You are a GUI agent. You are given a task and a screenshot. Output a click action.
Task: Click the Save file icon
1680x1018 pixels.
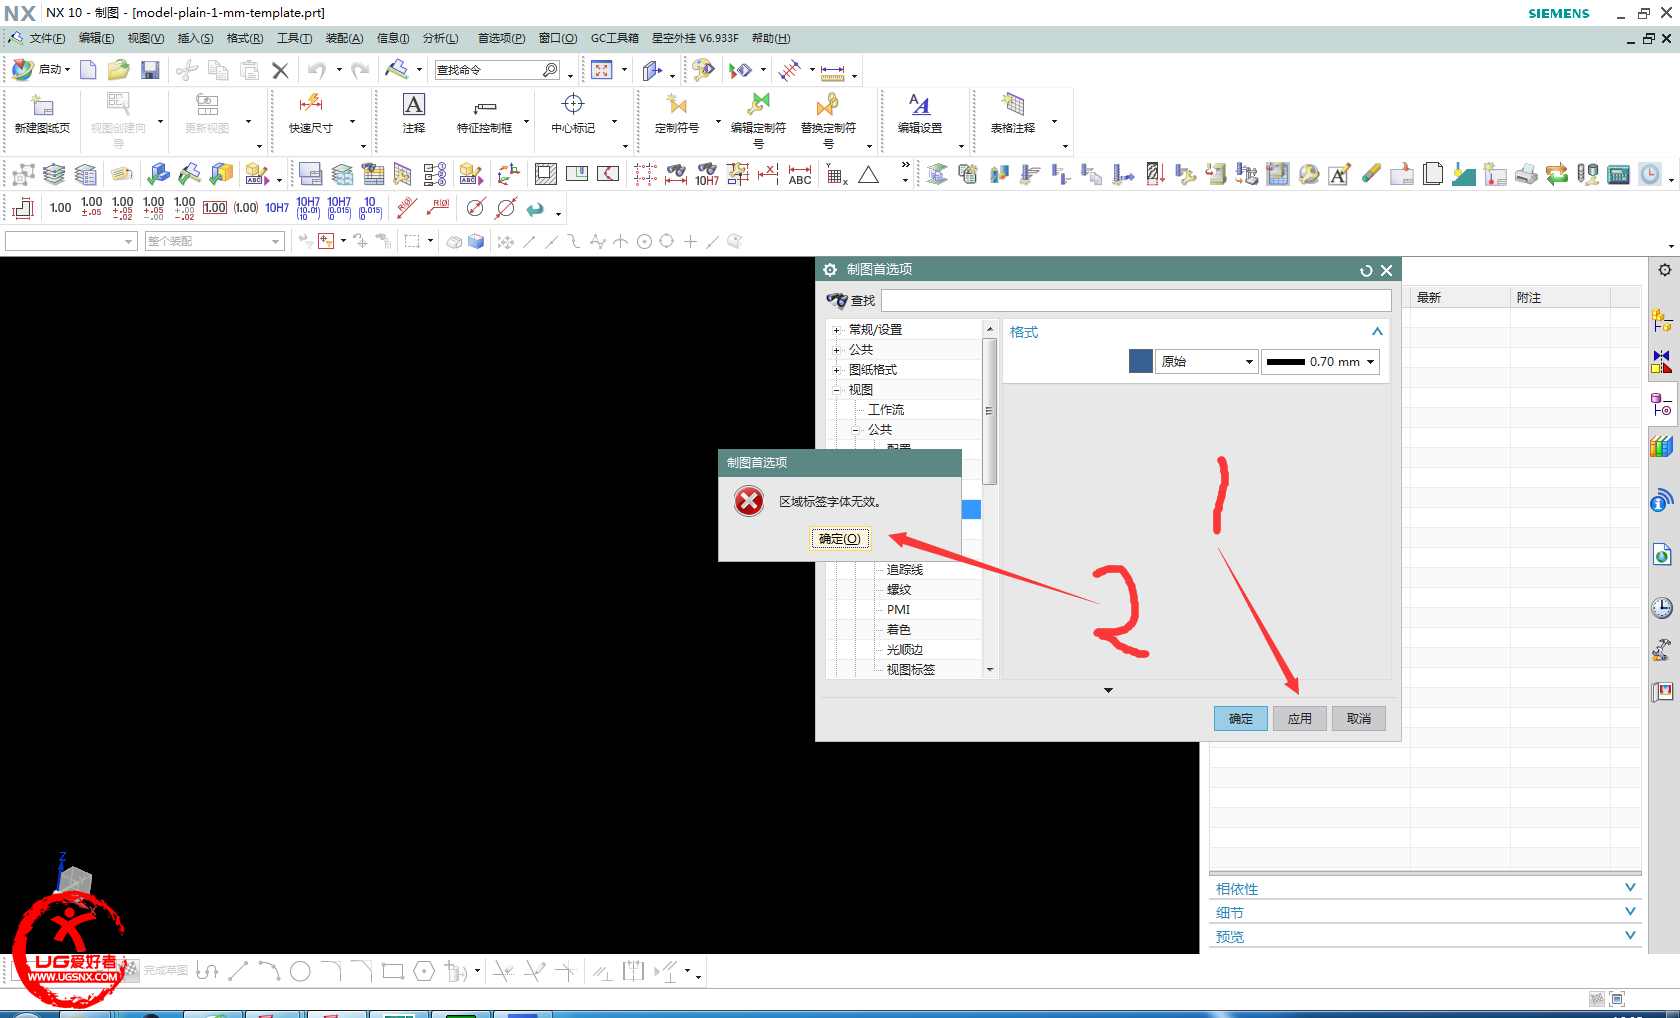(x=150, y=70)
